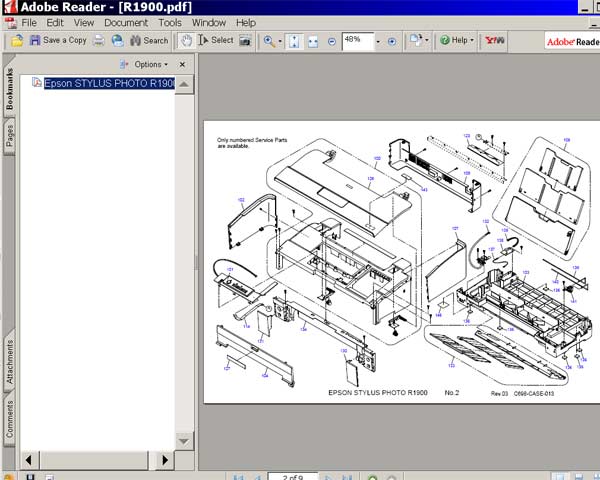Image resolution: width=600 pixels, height=480 pixels.
Task: Toggle the Fit Page view icon
Action: (x=294, y=41)
